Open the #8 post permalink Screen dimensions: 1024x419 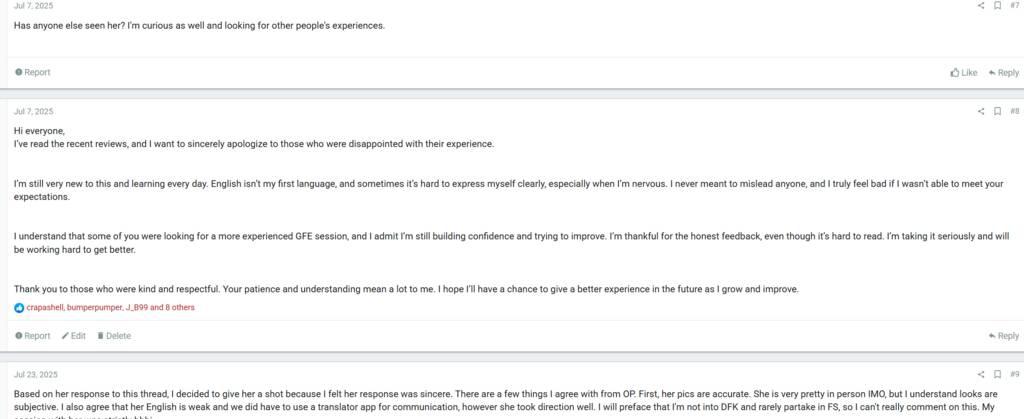coord(1014,111)
